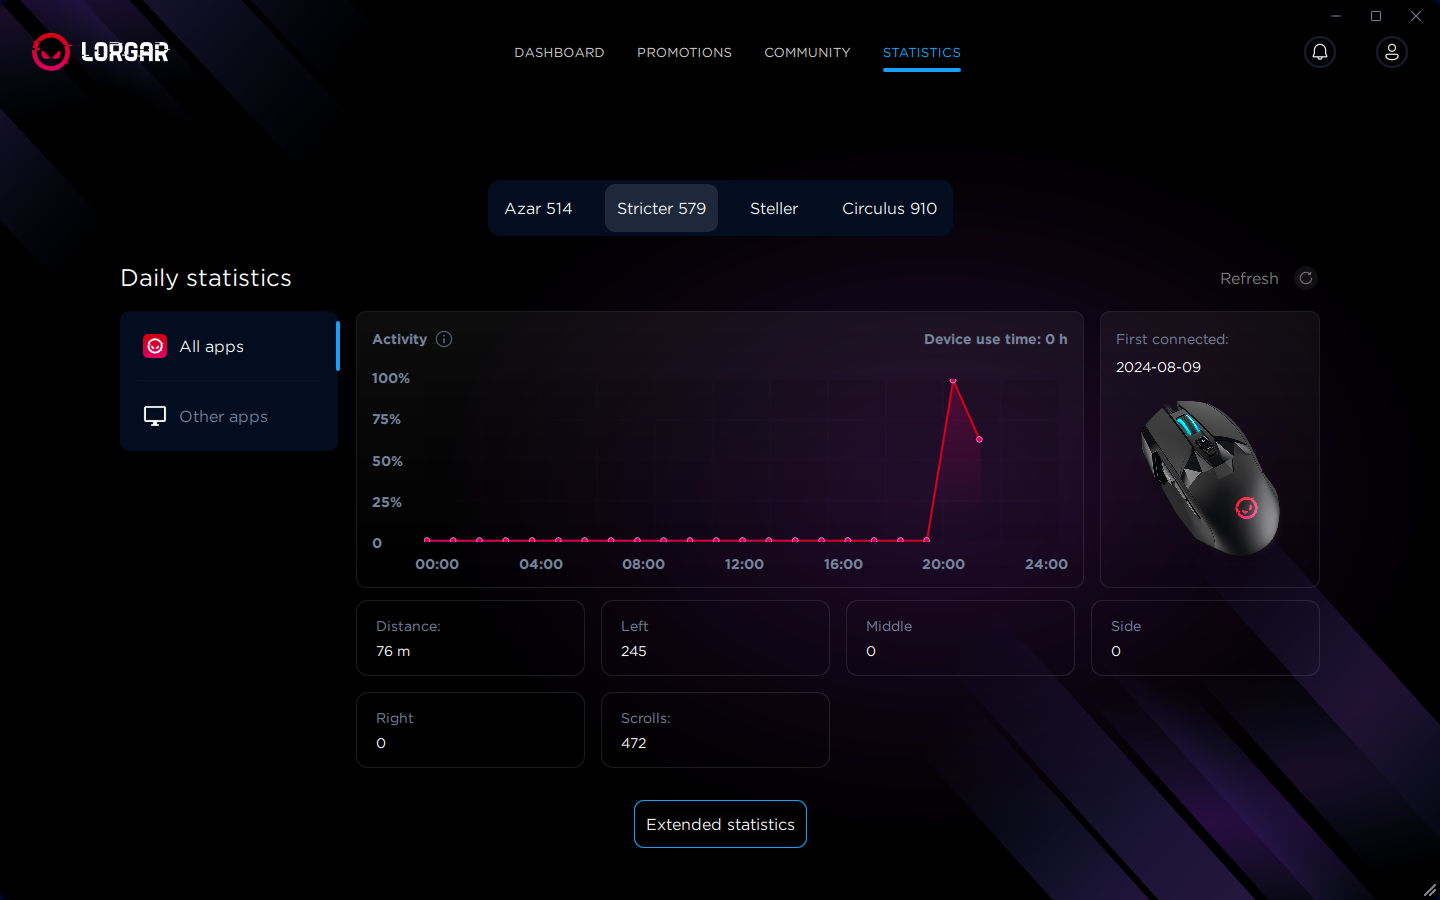Image resolution: width=1440 pixels, height=900 pixels.
Task: Click the Distance 76 m card
Action: click(x=470, y=638)
